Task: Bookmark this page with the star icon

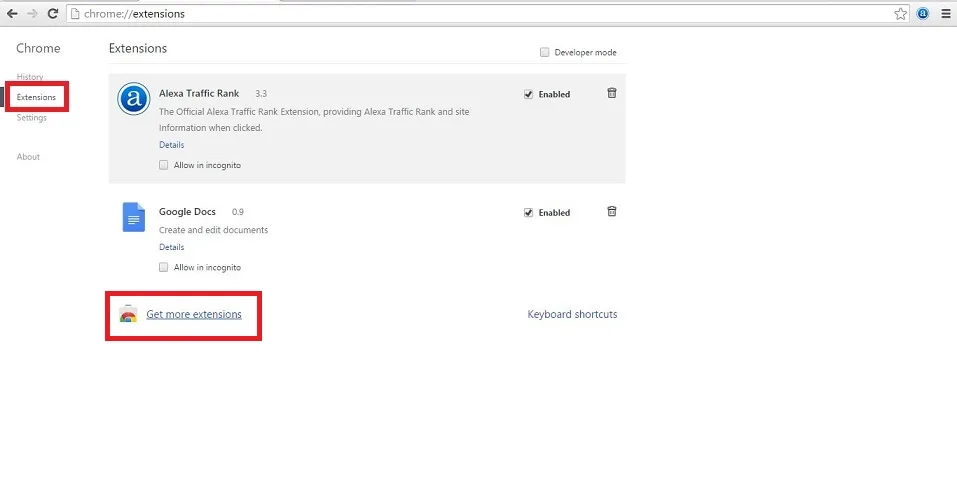Action: (x=900, y=14)
